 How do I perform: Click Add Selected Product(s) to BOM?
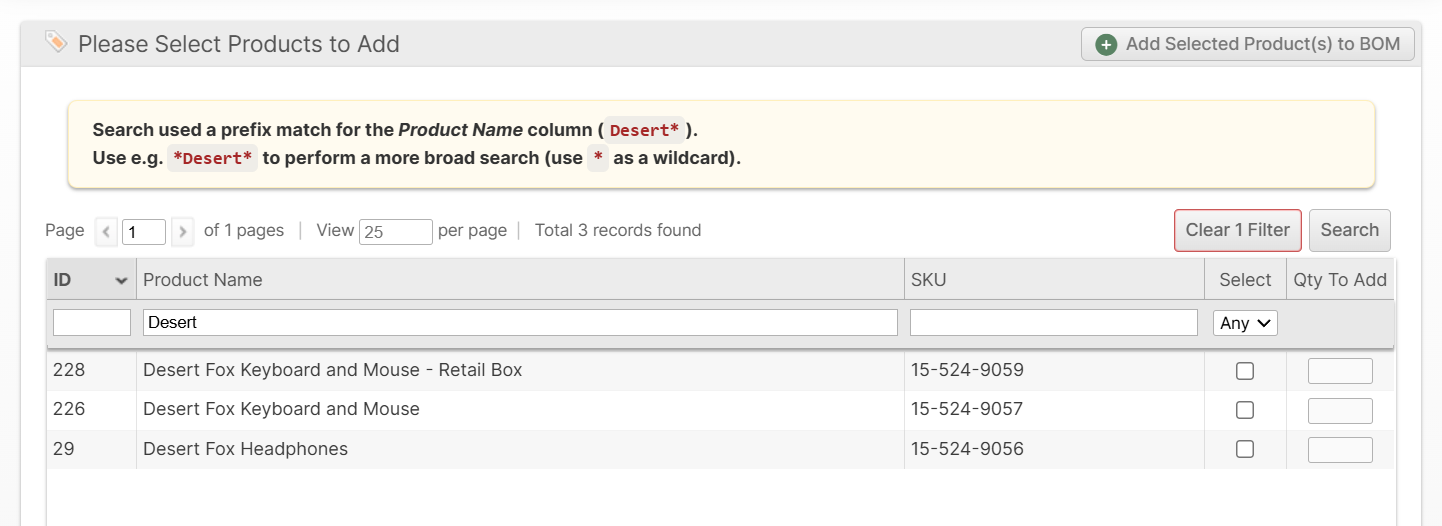click(x=1248, y=44)
